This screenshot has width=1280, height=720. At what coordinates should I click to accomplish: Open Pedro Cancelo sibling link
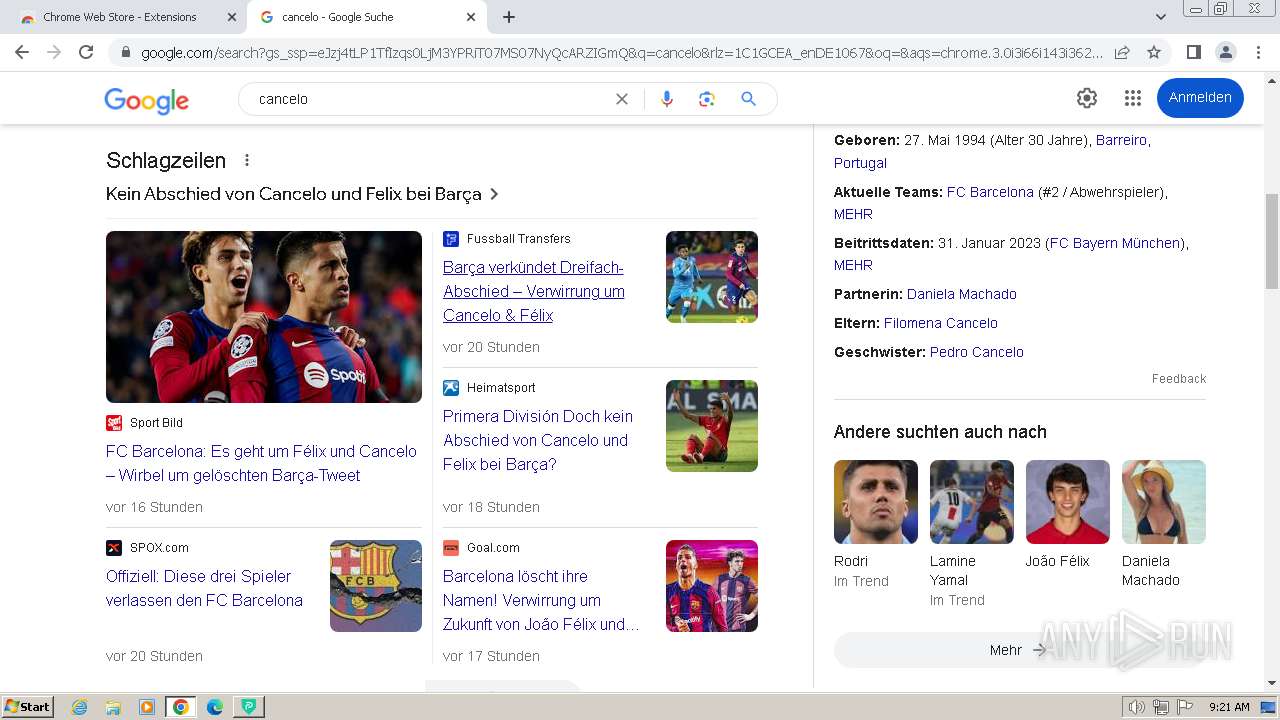[x=976, y=352]
